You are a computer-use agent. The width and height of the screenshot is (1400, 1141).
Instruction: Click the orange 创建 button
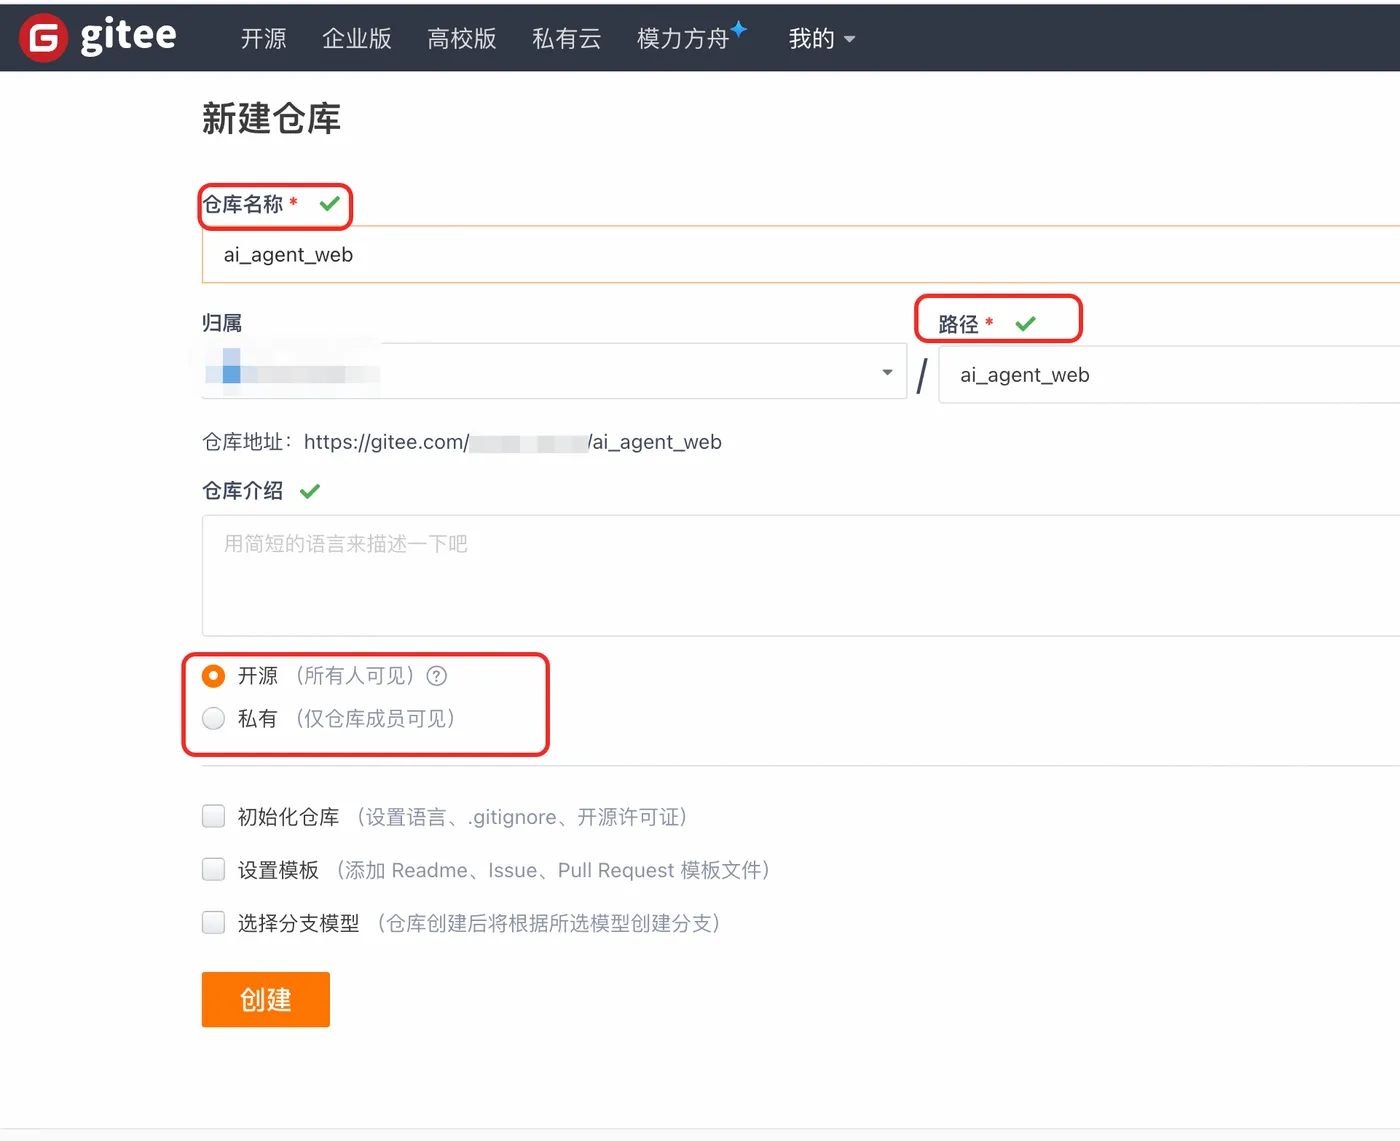pyautogui.click(x=266, y=999)
